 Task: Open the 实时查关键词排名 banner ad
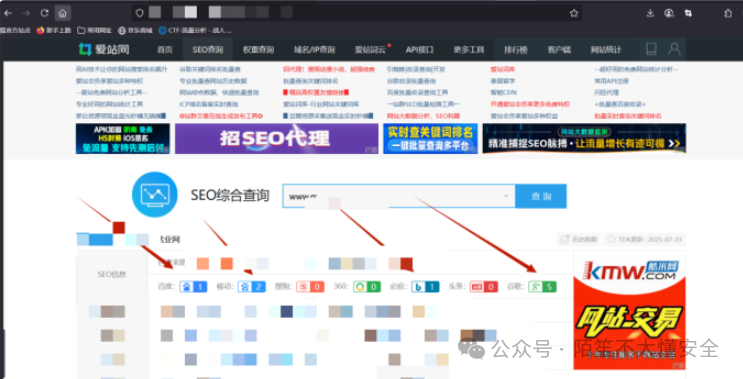pos(430,138)
